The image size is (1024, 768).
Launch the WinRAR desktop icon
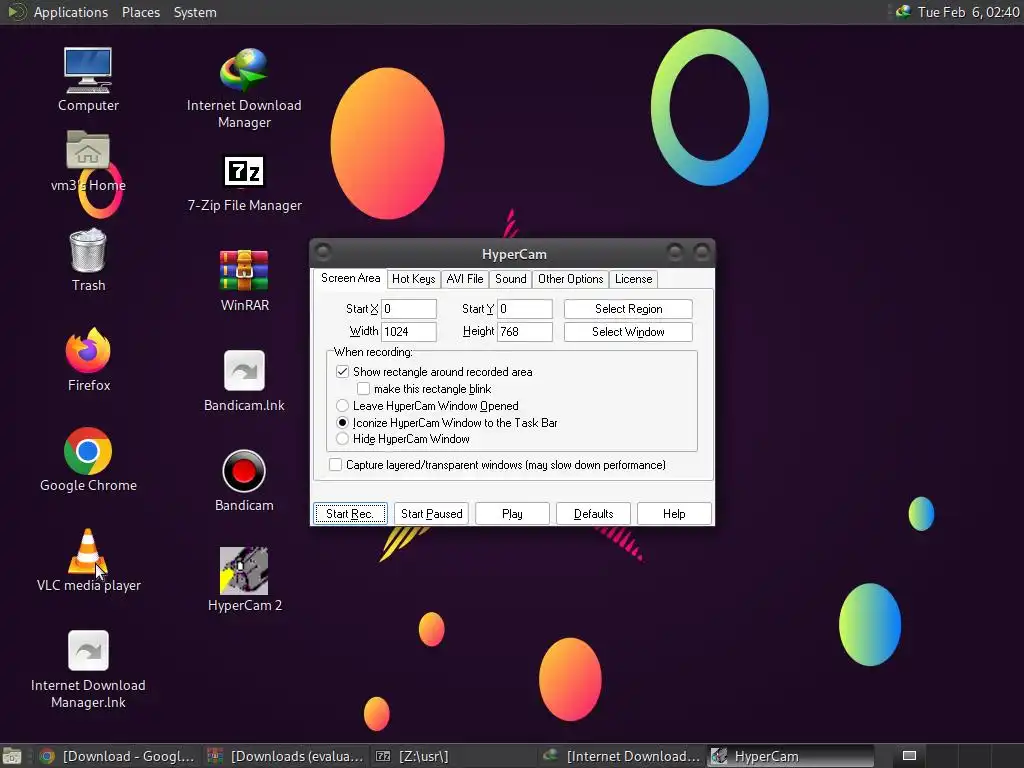click(x=244, y=270)
